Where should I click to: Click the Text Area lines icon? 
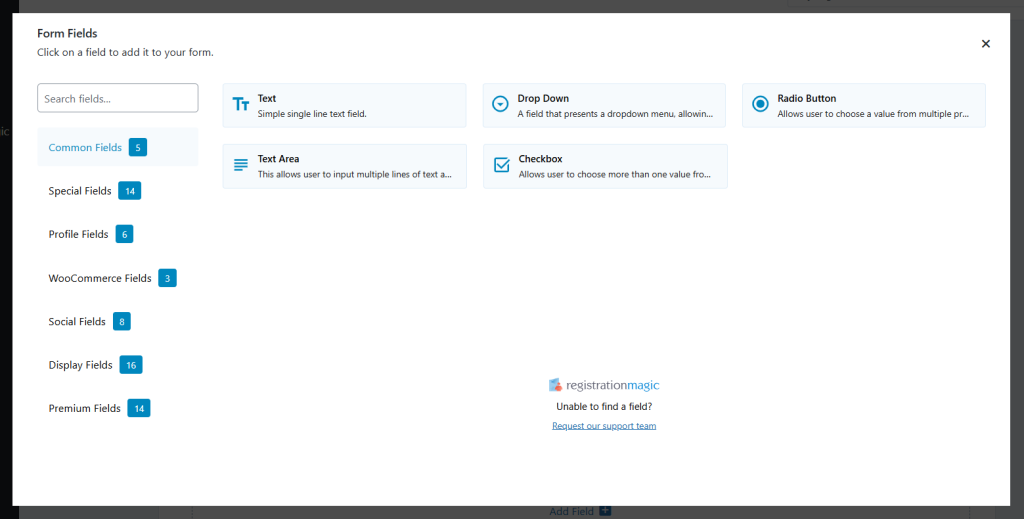[x=240, y=165]
